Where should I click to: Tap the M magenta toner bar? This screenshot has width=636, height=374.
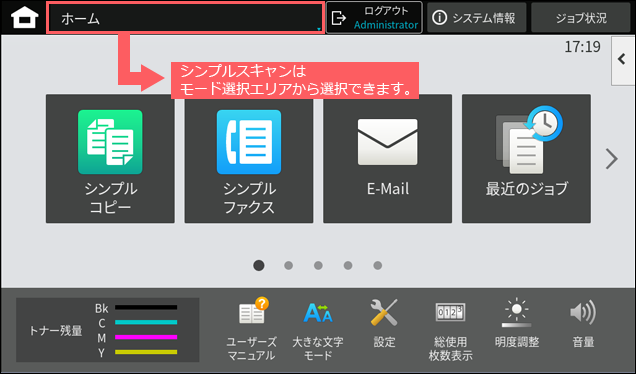pyautogui.click(x=146, y=337)
